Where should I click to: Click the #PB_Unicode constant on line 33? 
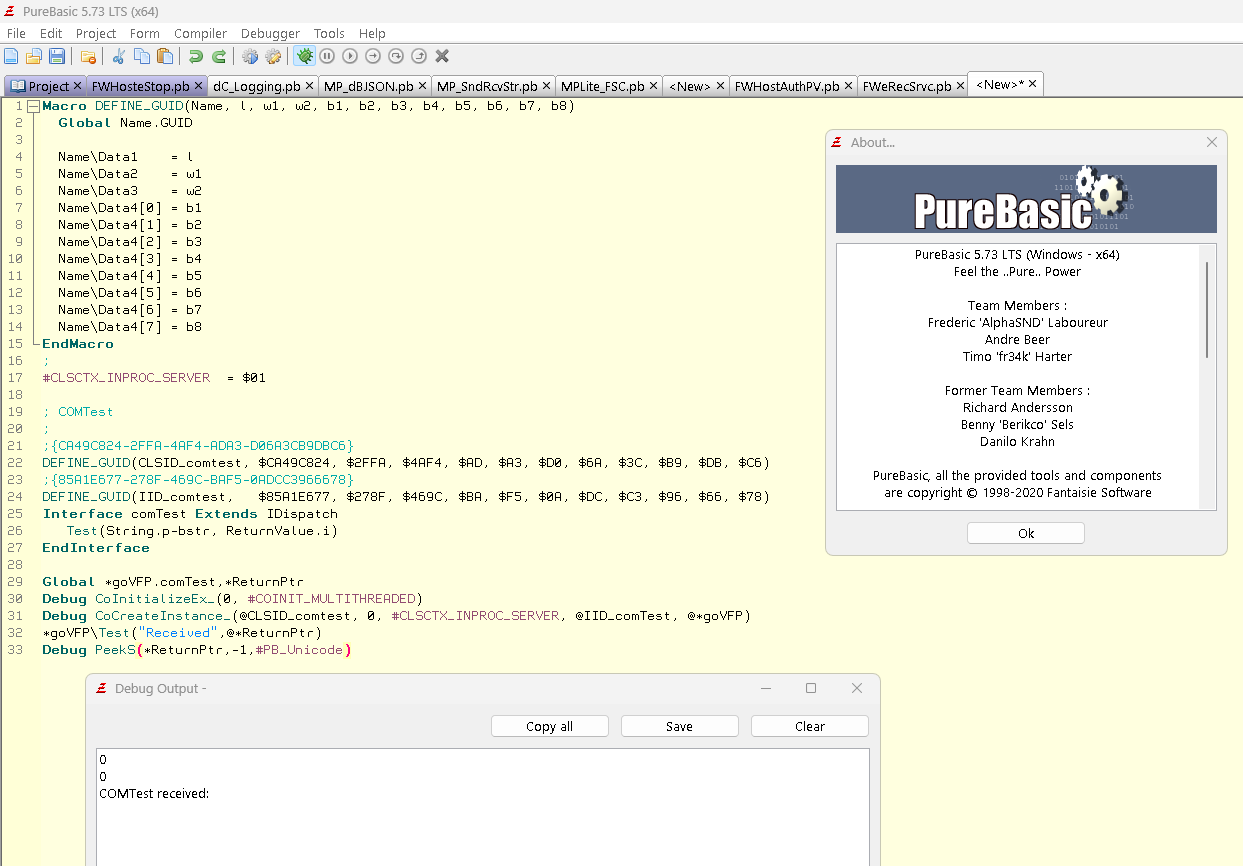click(299, 649)
